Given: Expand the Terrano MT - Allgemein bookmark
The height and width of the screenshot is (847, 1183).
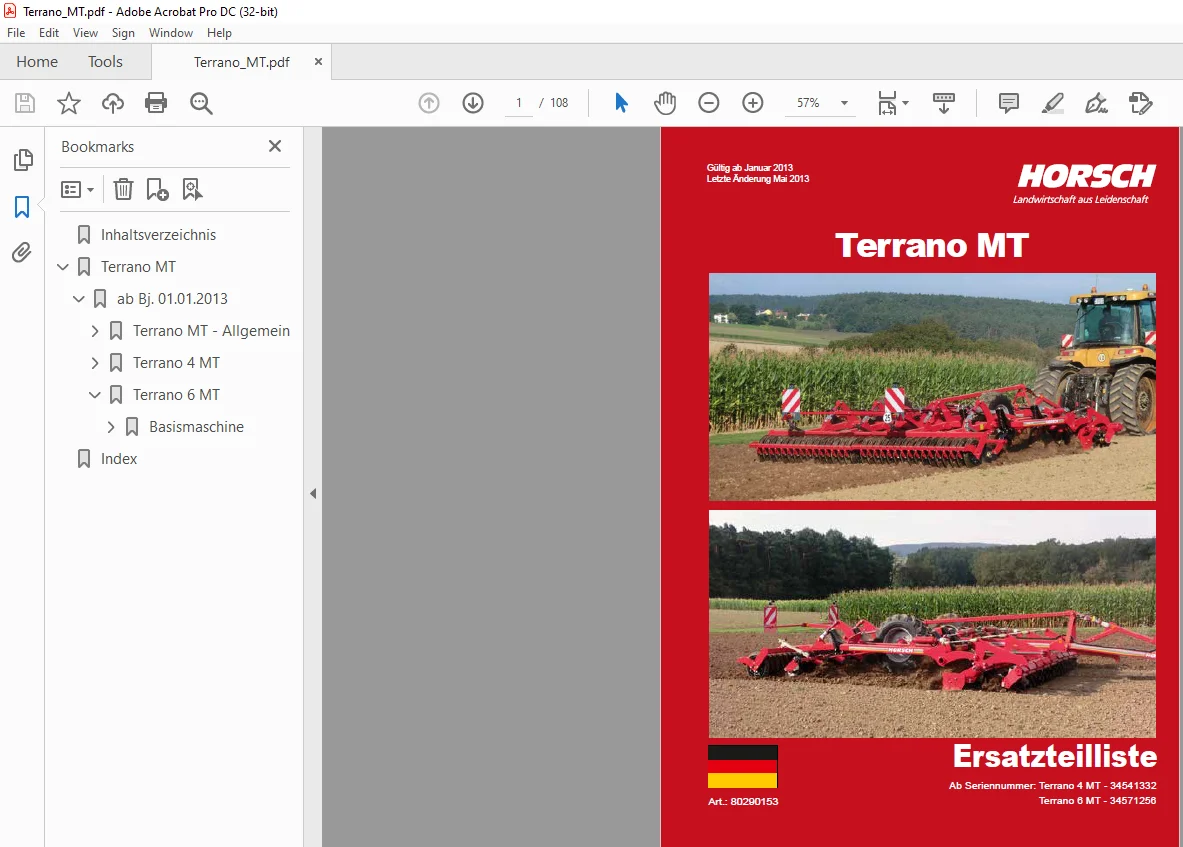Looking at the screenshot, I should pos(95,331).
